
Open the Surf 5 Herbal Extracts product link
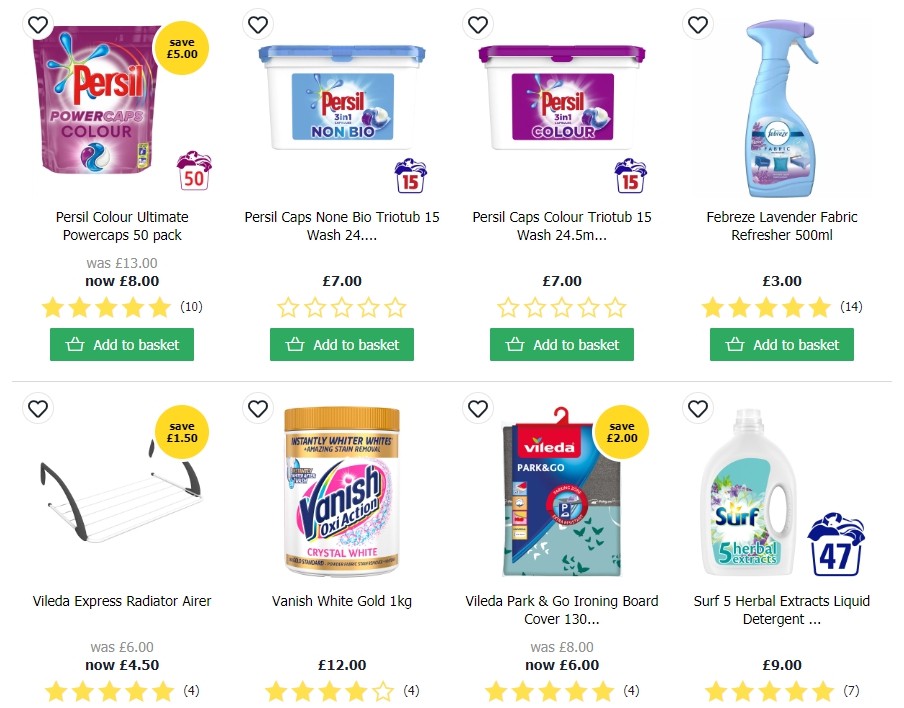[x=782, y=610]
